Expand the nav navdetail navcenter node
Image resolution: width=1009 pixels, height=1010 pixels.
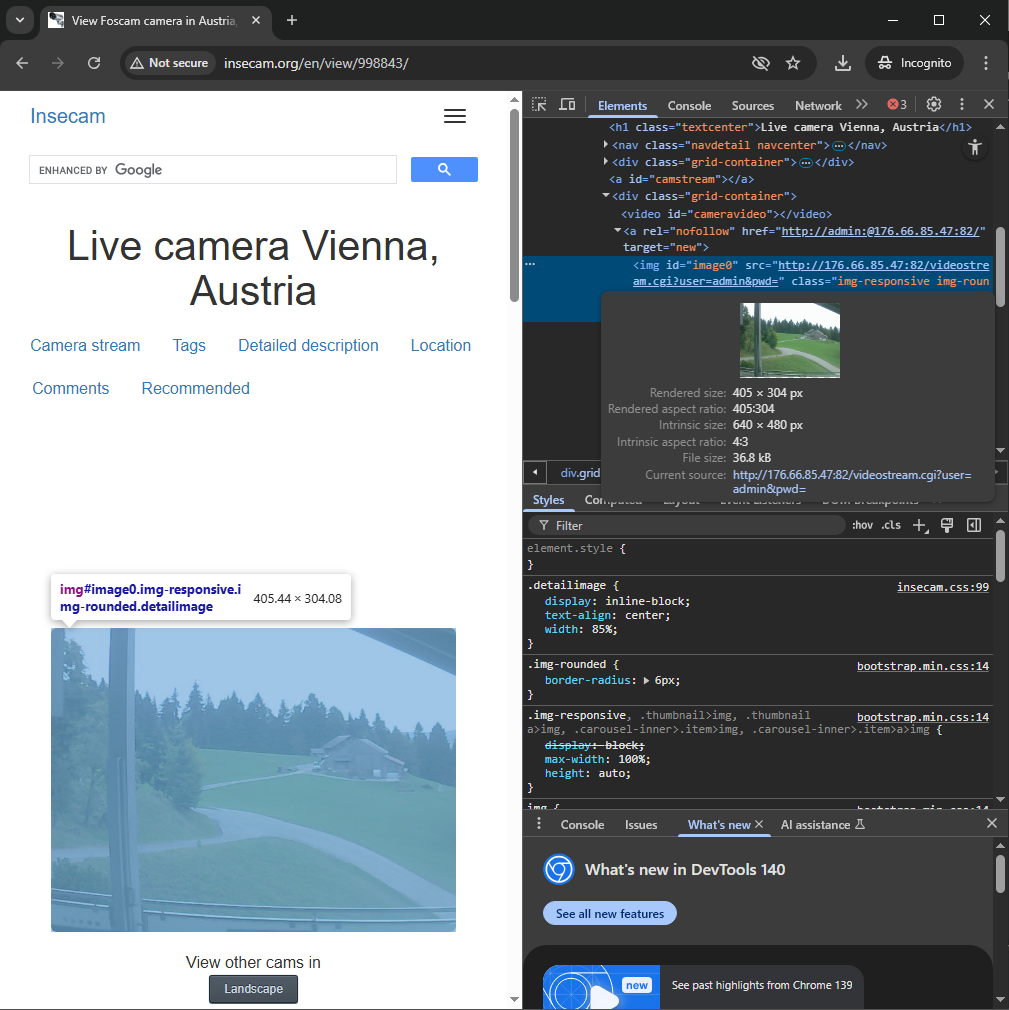(x=605, y=144)
